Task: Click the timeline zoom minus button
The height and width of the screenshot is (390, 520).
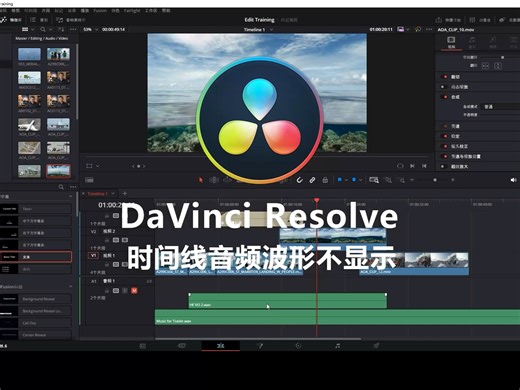Action: pyautogui.click(x=412, y=180)
